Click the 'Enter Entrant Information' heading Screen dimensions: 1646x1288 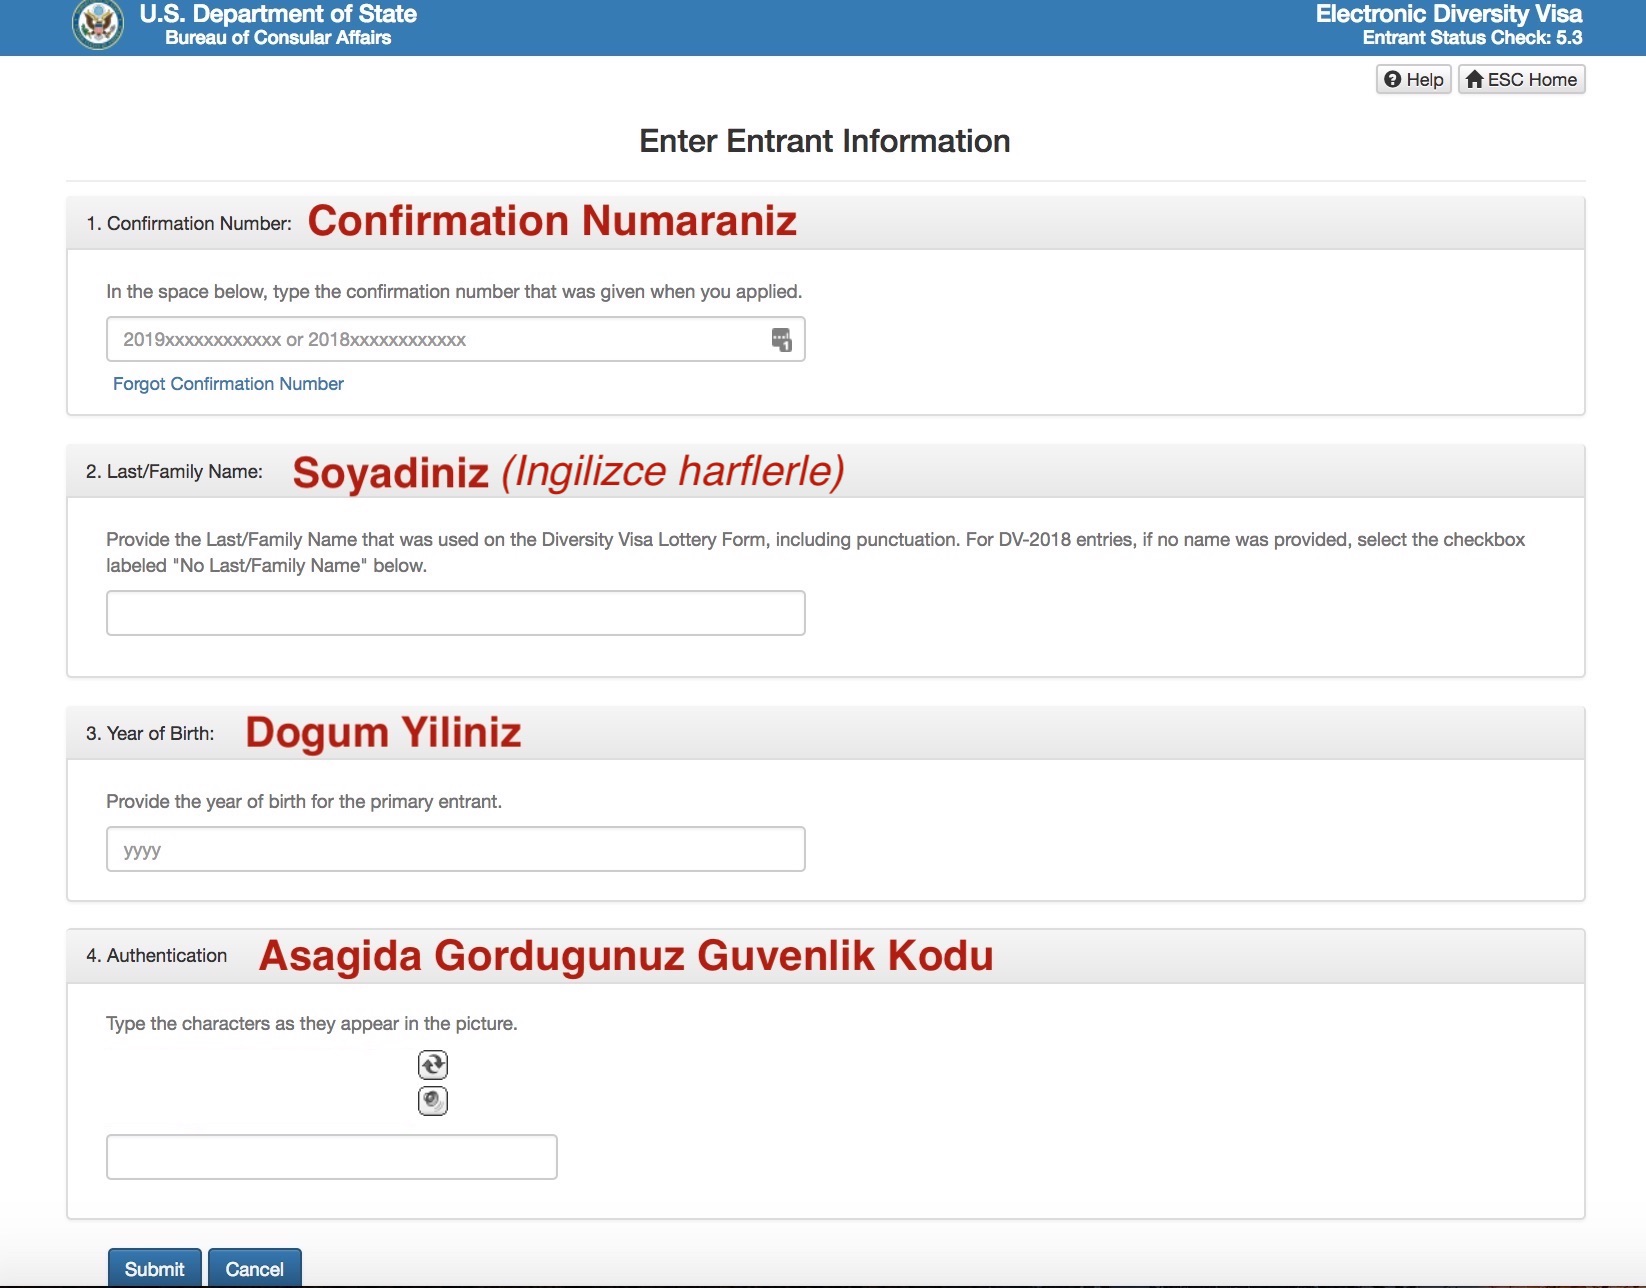[825, 141]
